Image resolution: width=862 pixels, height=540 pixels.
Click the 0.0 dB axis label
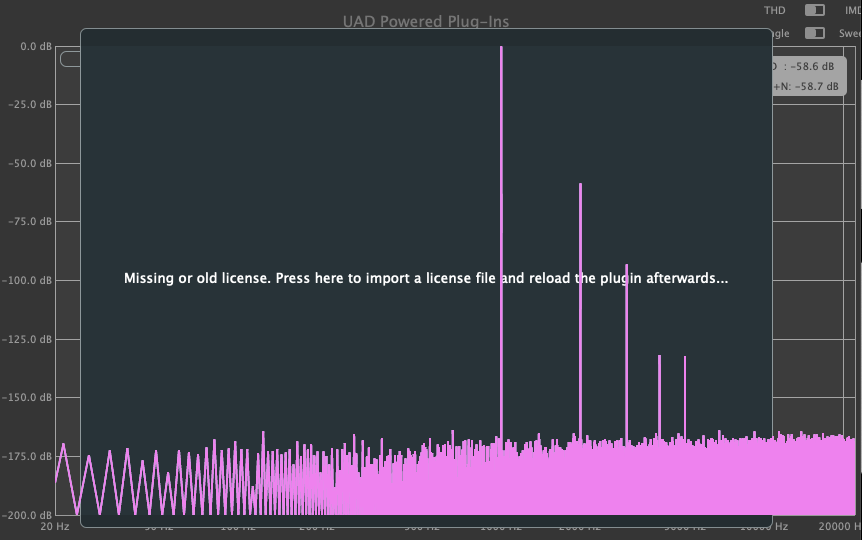point(35,47)
